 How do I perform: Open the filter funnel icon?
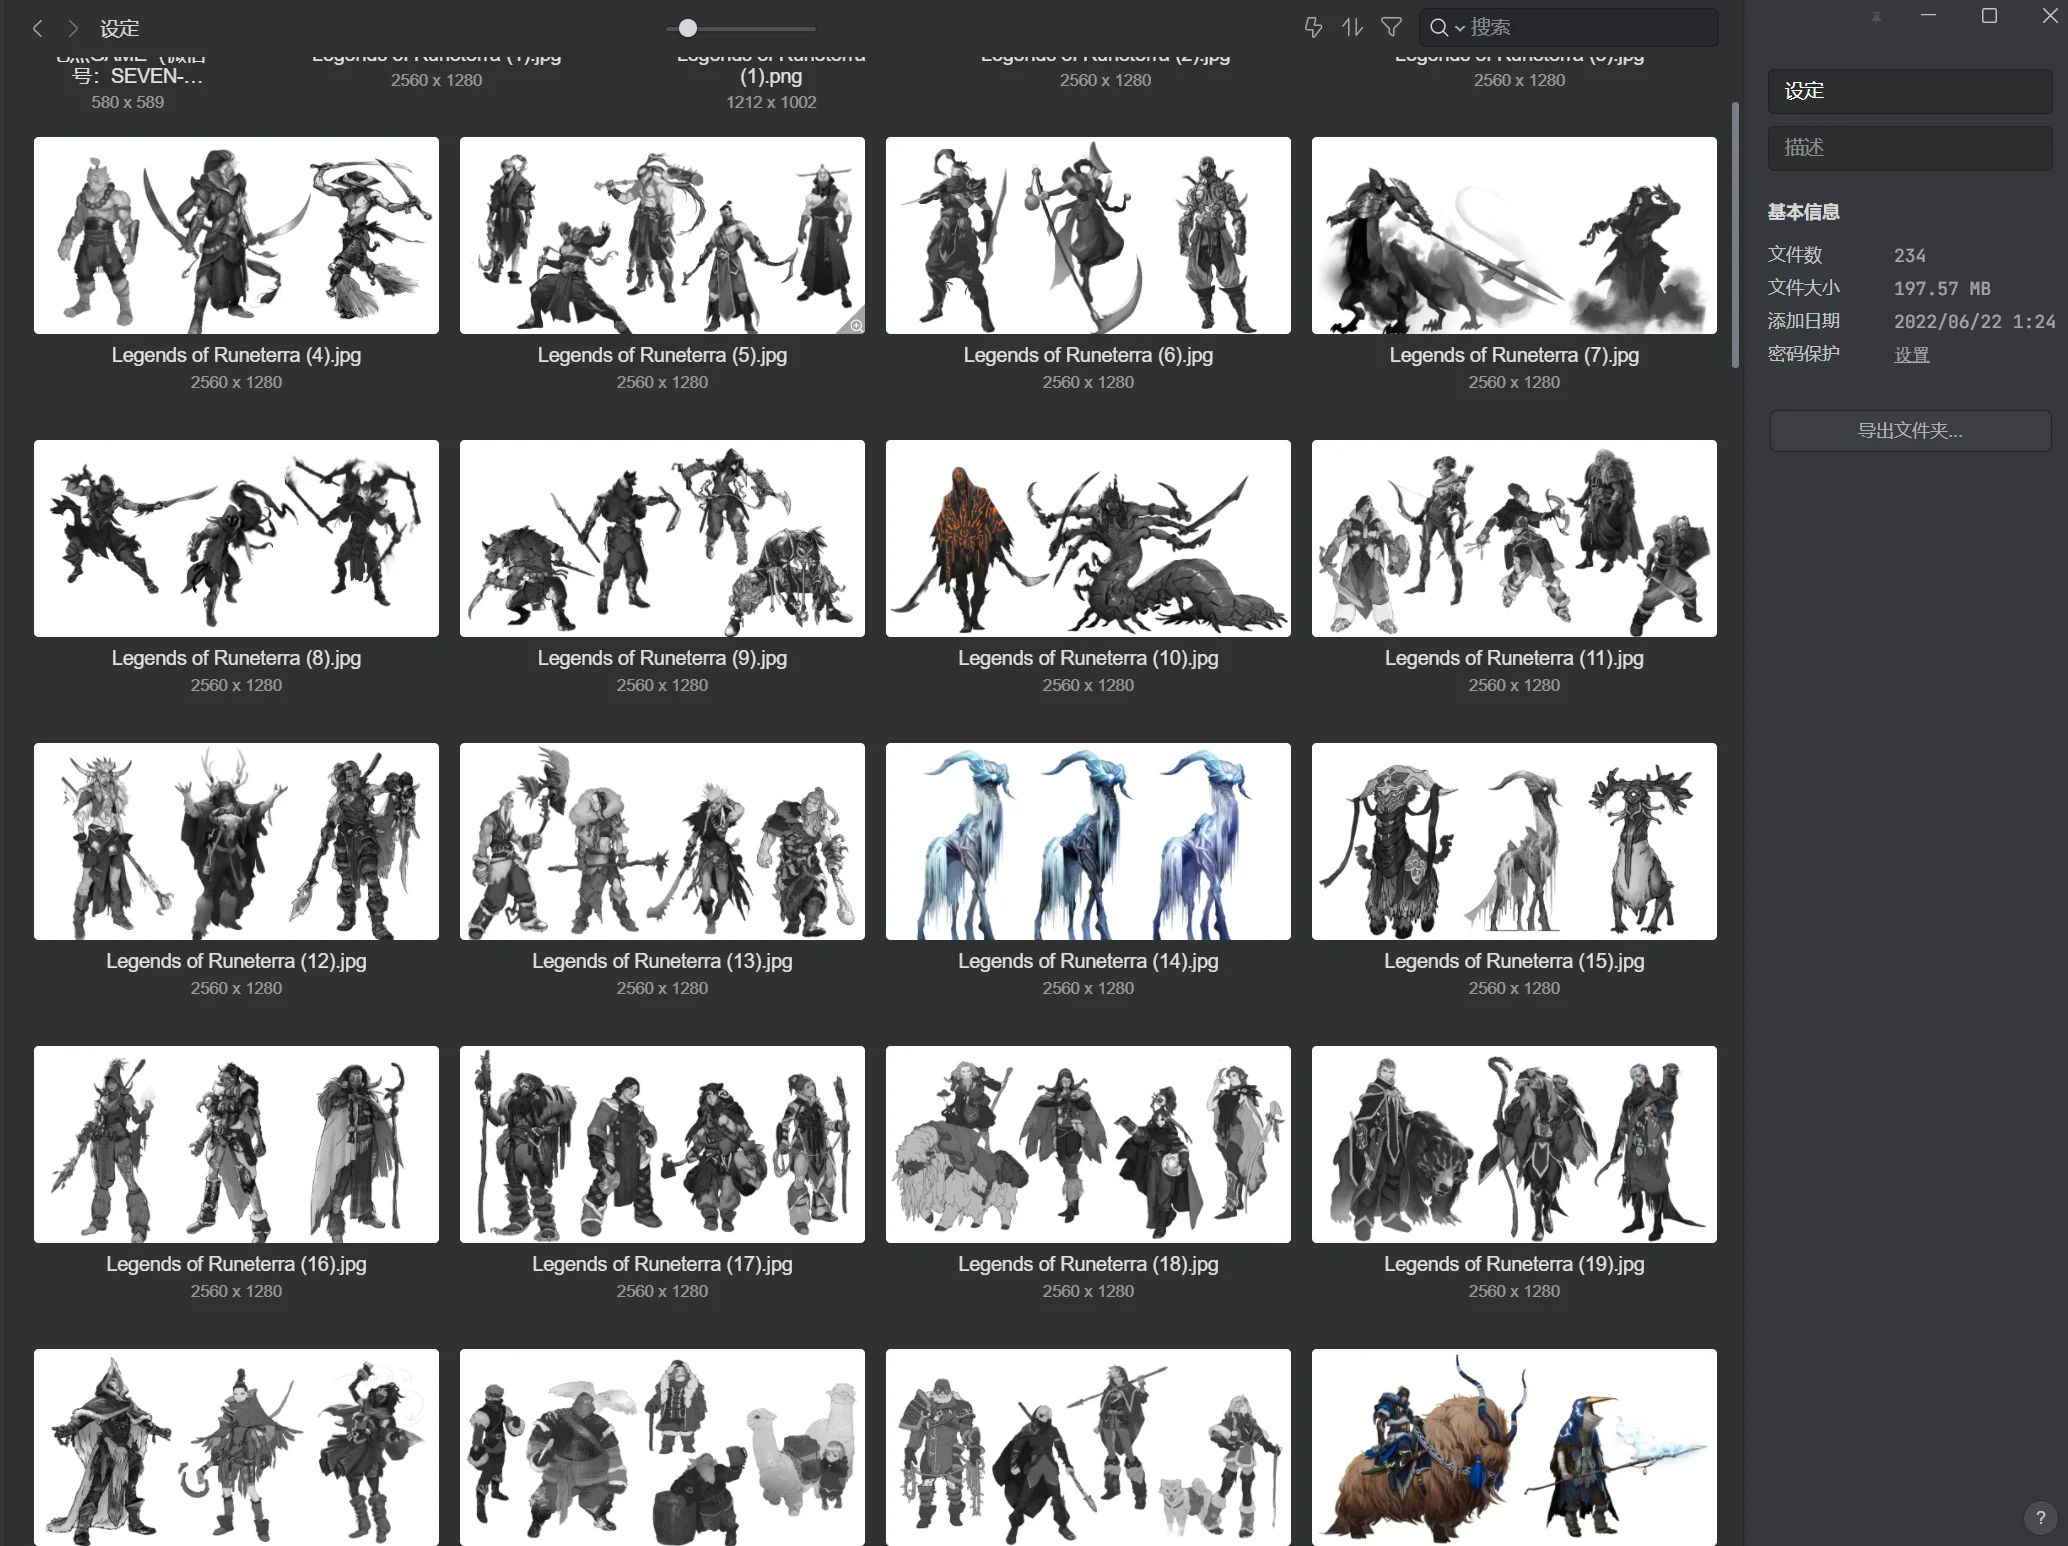point(1391,28)
